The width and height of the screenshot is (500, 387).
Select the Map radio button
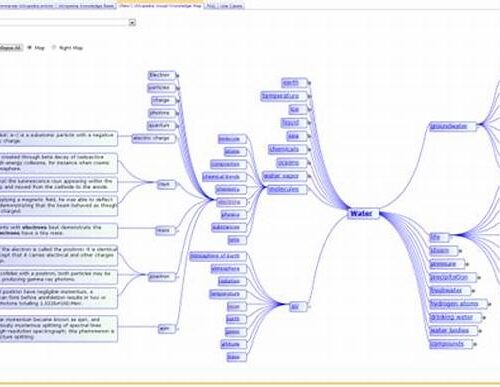30,48
